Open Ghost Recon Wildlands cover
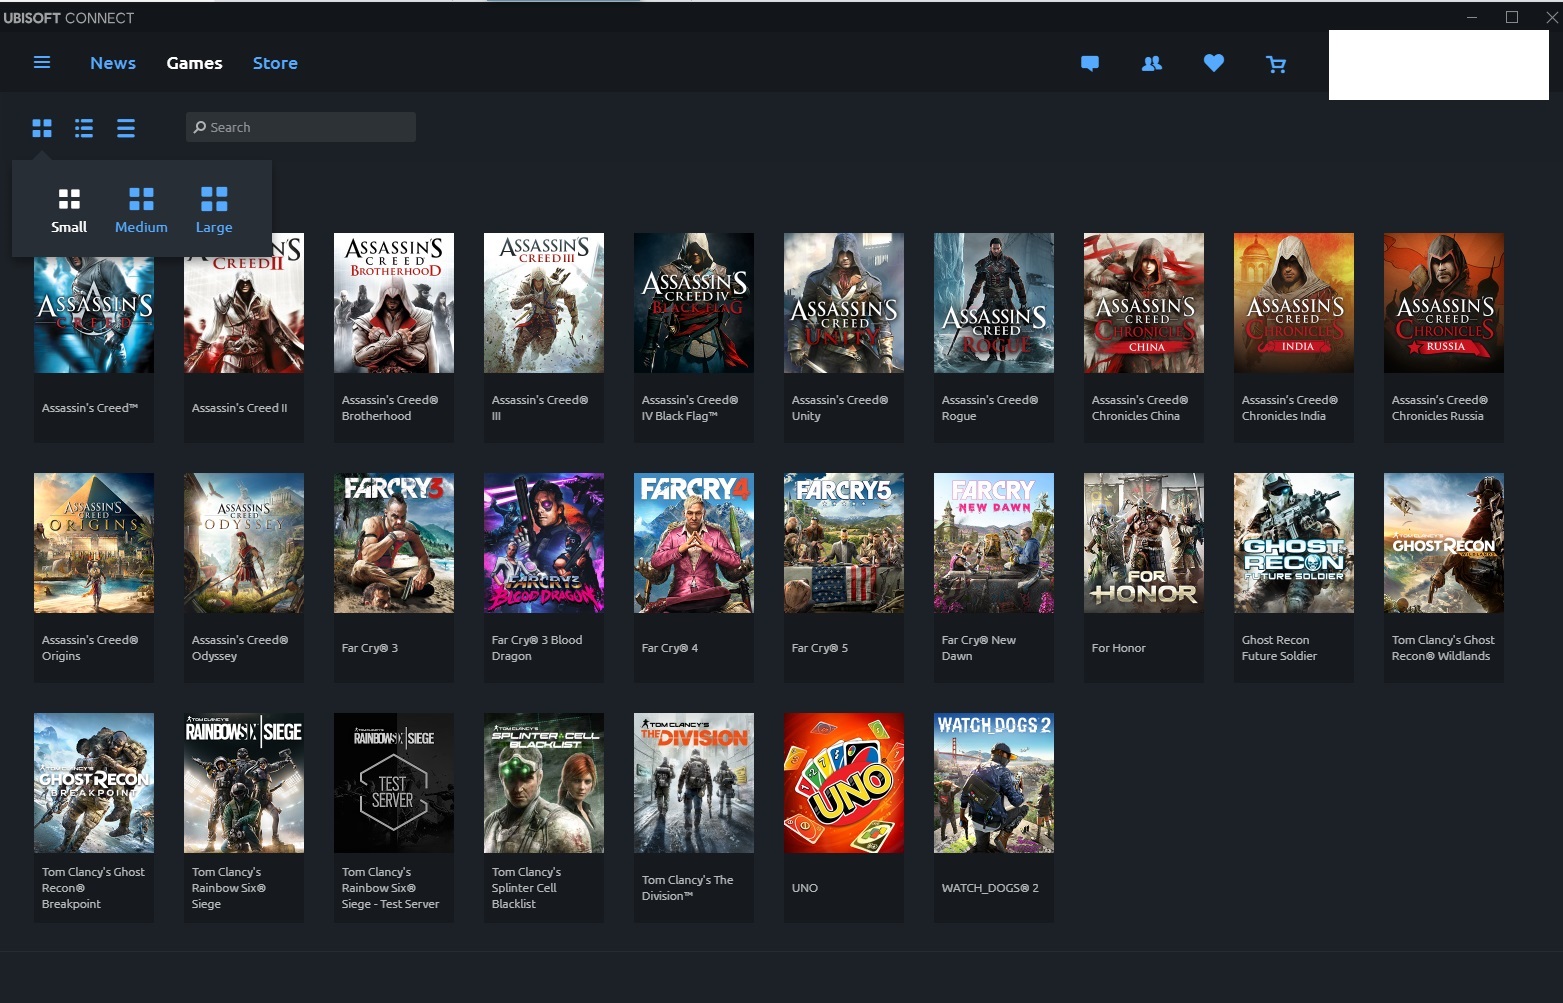Image resolution: width=1563 pixels, height=1003 pixels. [x=1444, y=543]
